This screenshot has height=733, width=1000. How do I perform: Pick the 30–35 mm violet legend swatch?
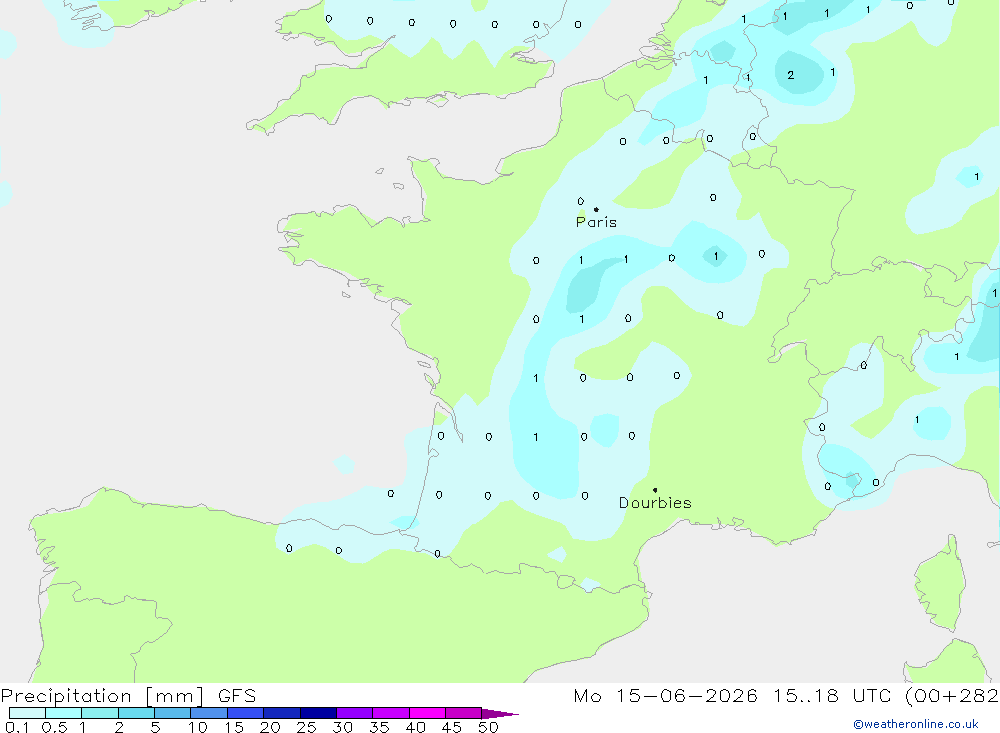[354, 713]
